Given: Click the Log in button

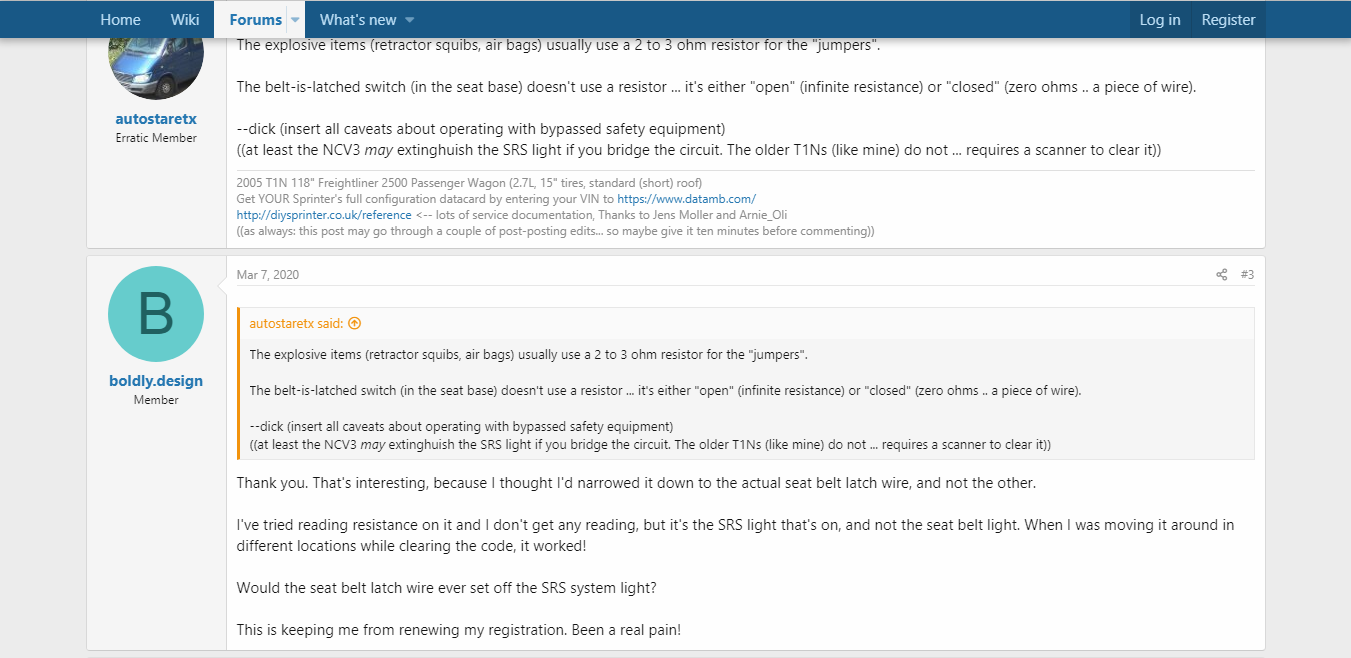Looking at the screenshot, I should pos(1160,20).
